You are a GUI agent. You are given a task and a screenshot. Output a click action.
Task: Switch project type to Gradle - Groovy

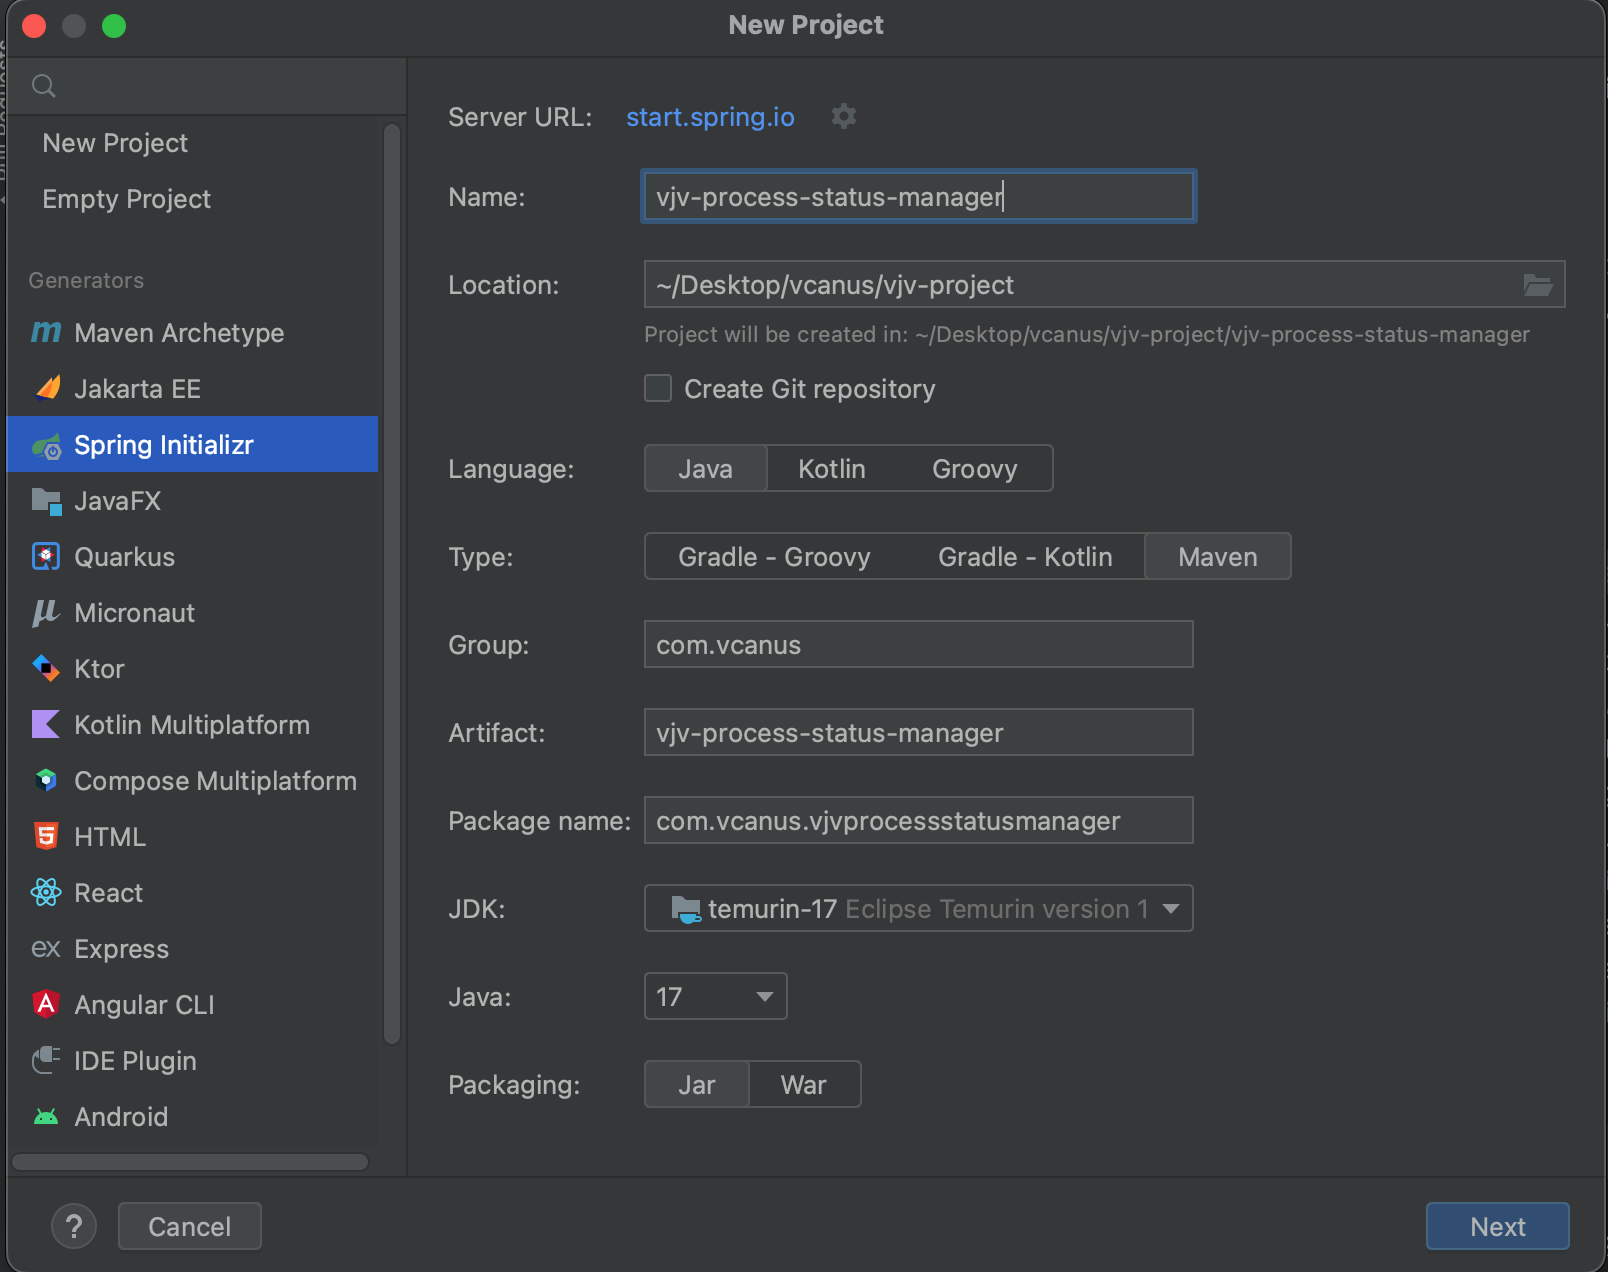pyautogui.click(x=773, y=557)
